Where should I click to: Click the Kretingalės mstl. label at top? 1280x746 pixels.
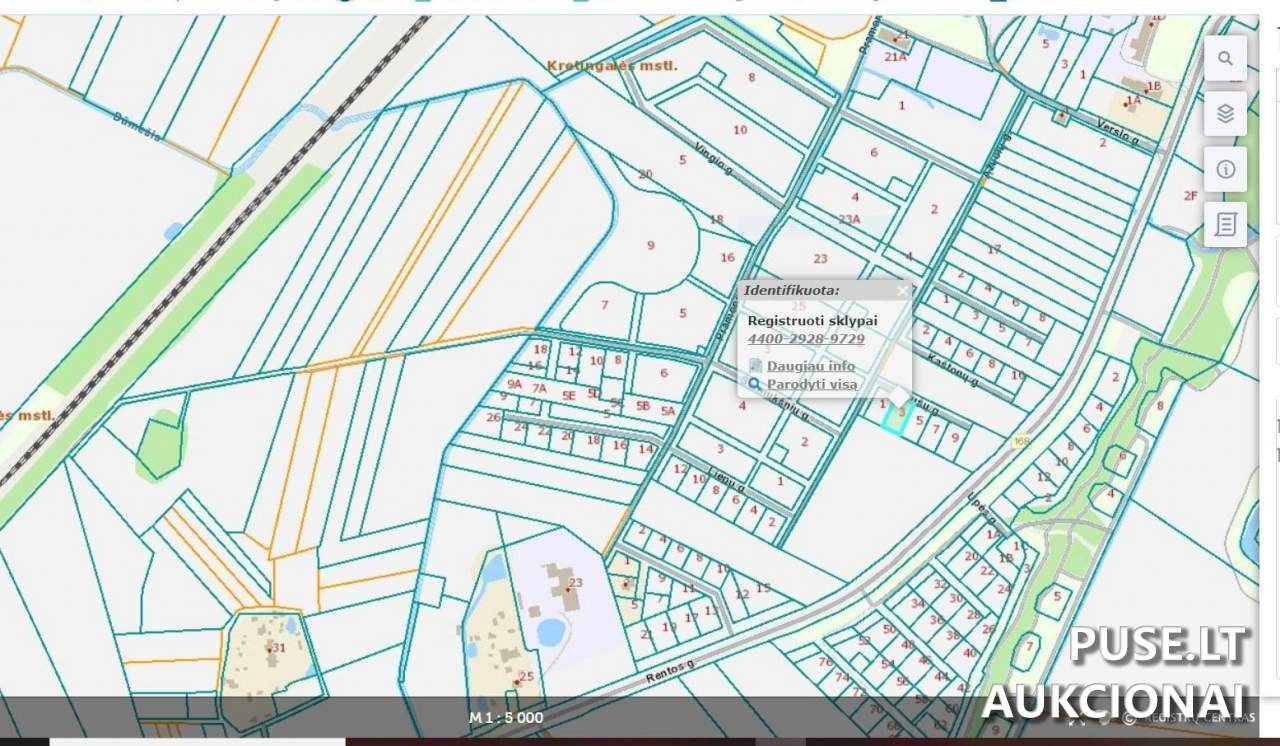(612, 66)
